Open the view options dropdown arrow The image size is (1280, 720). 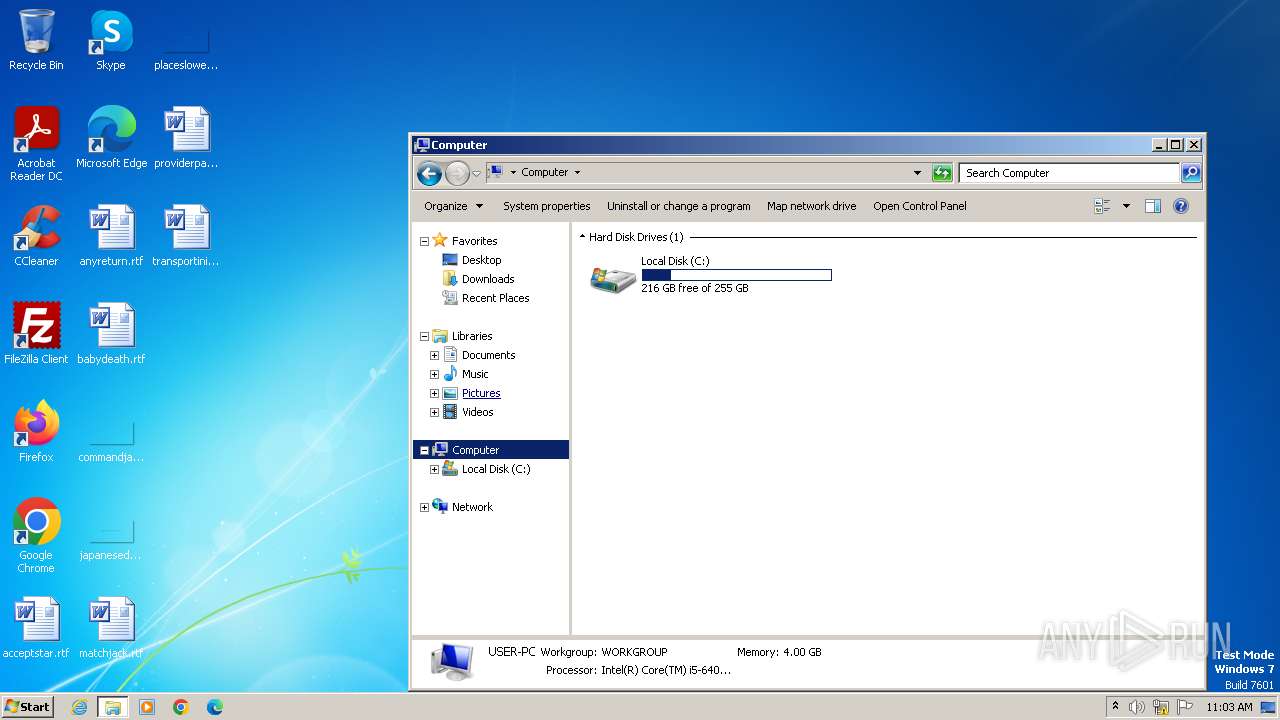tap(1126, 206)
